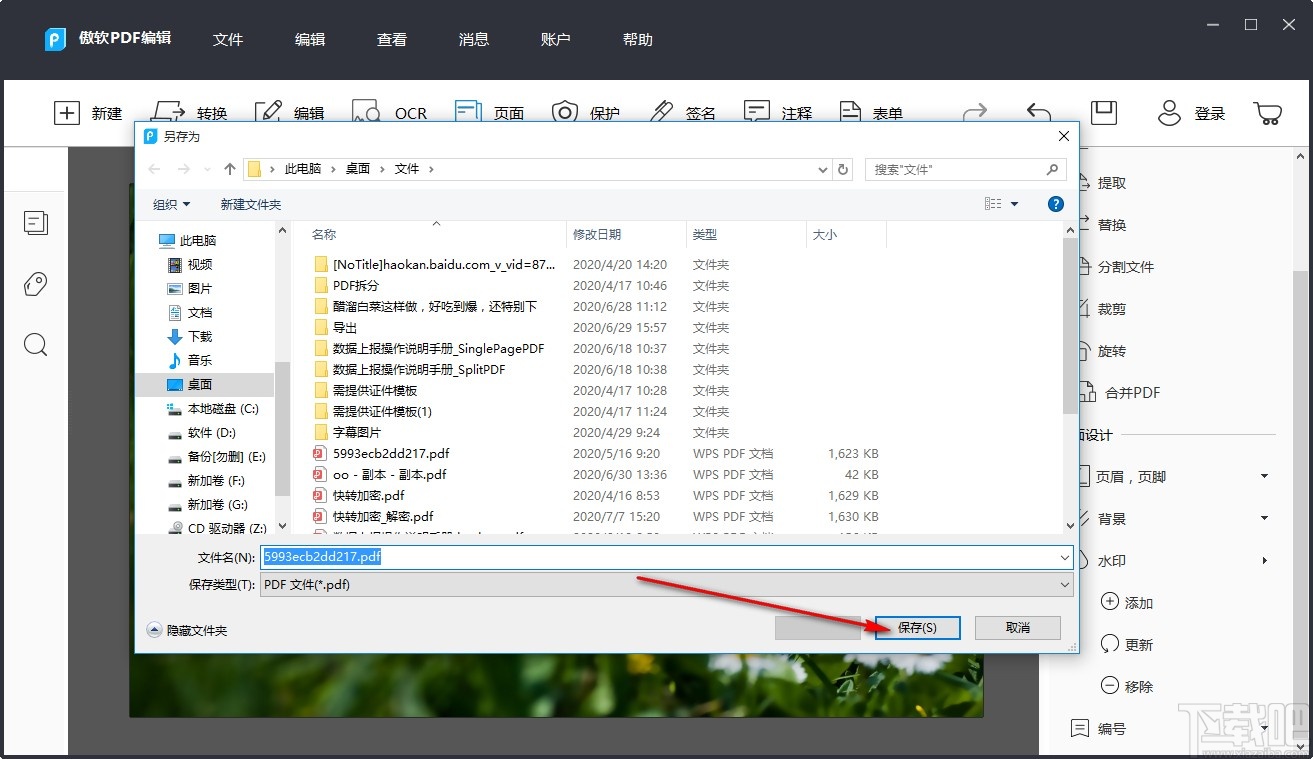Open the 帮助 menu
The width and height of the screenshot is (1313, 759).
[638, 40]
